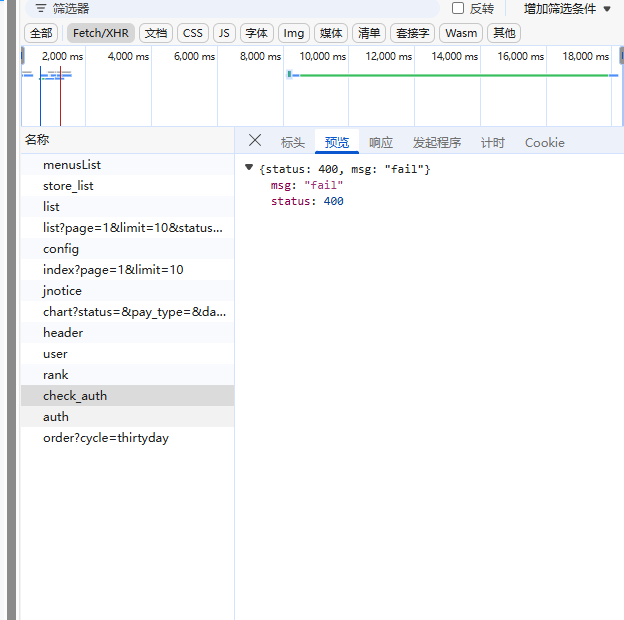Open the 响应 response tab
Screen dimensions: 624x620
pyautogui.click(x=381, y=143)
